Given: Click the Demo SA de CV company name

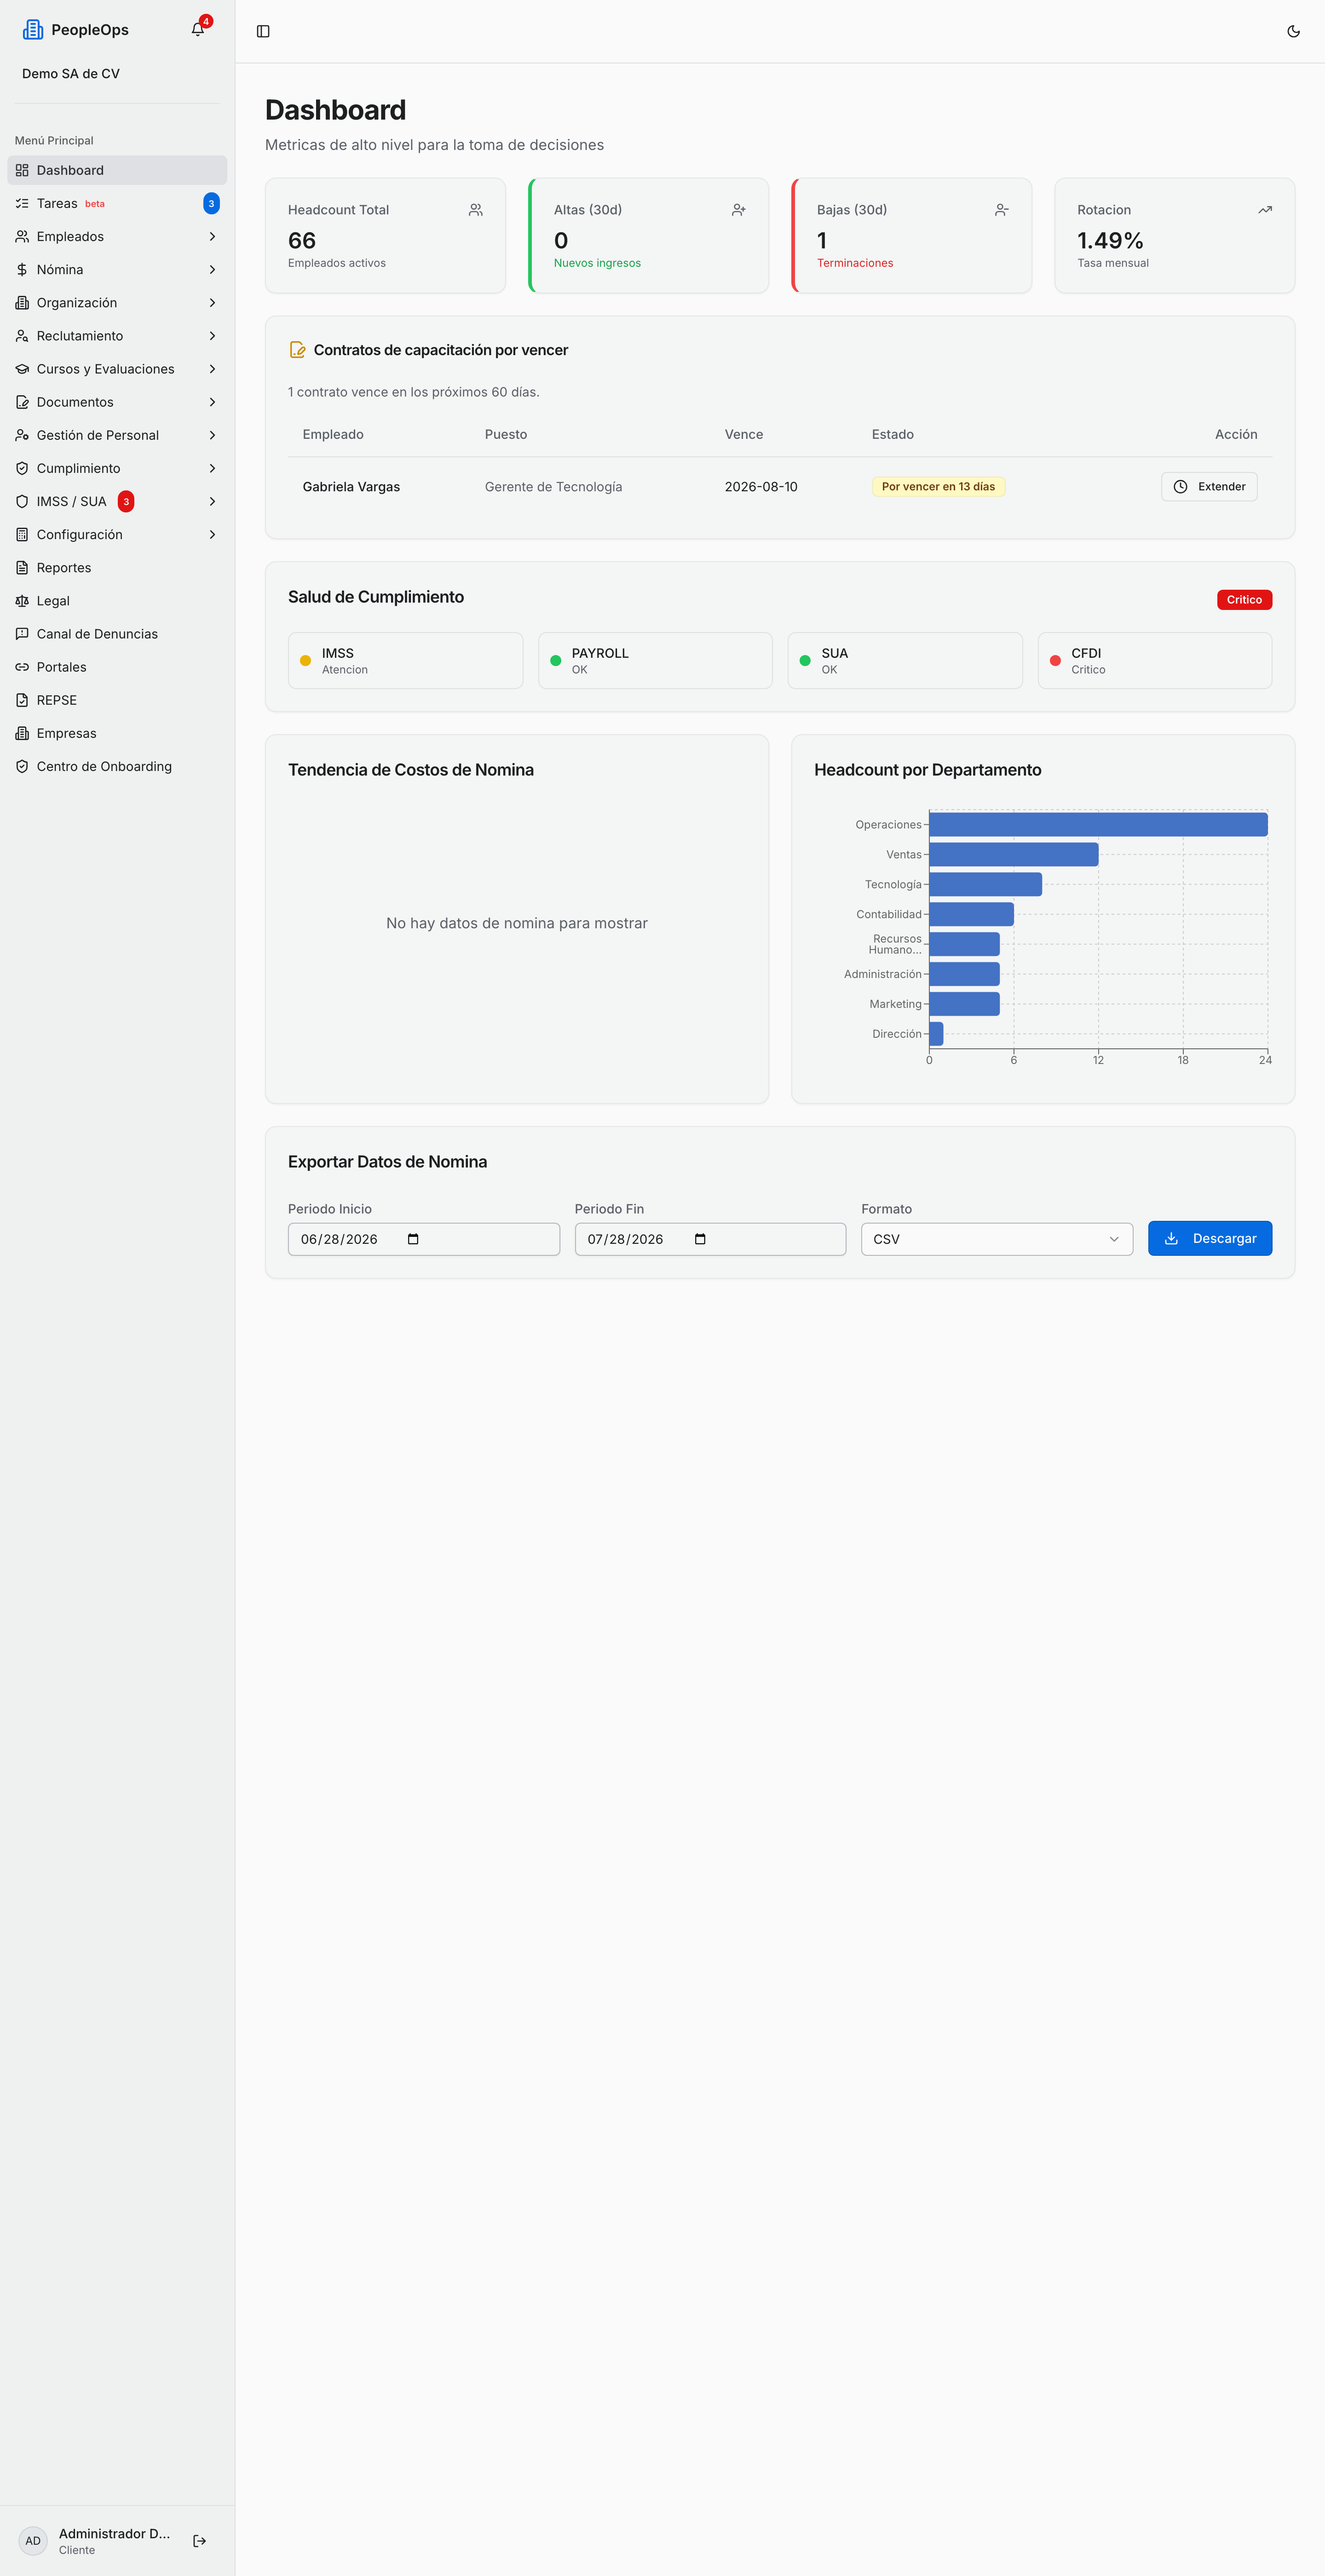Looking at the screenshot, I should tap(71, 74).
